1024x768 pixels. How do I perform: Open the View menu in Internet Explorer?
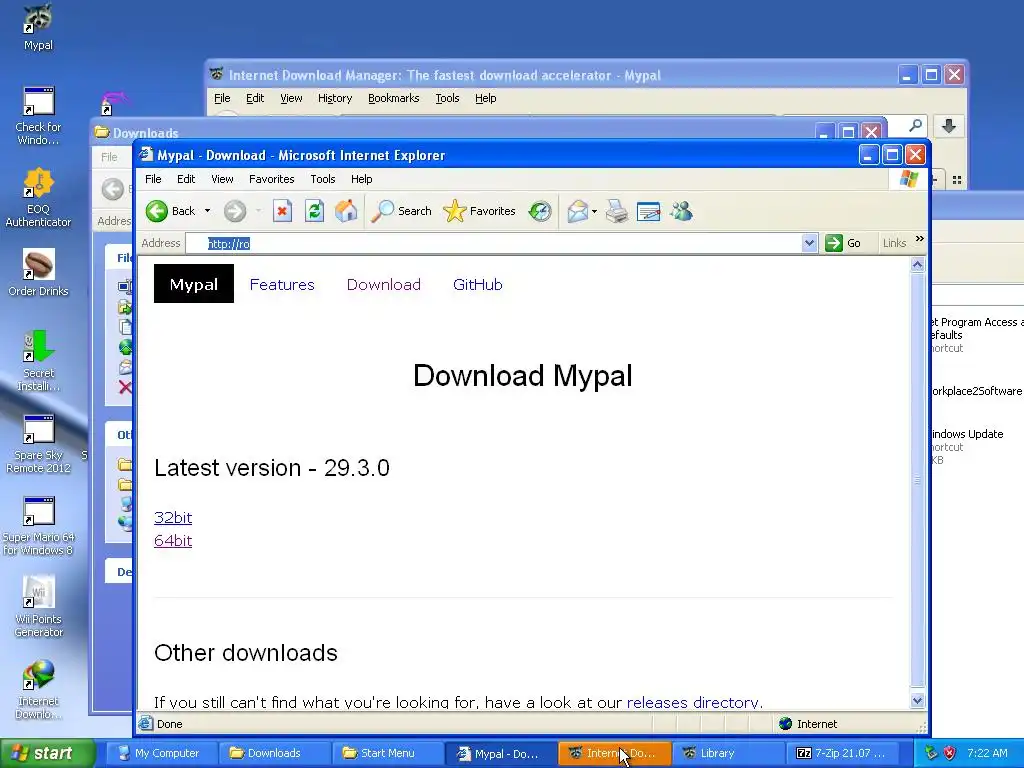pos(222,179)
